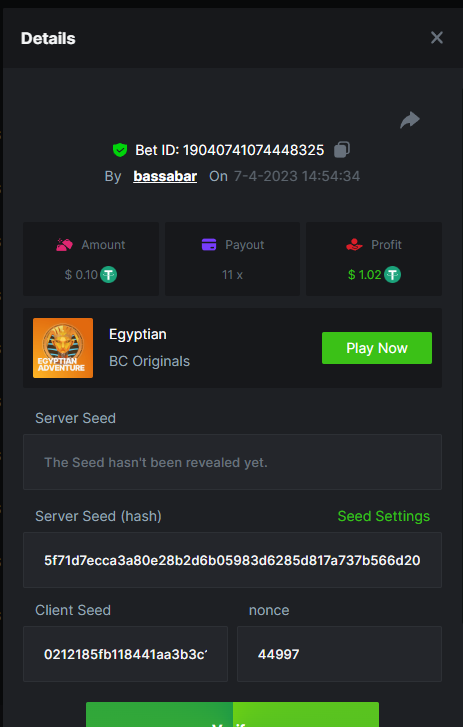Viewport: 463px width, 727px height.
Task: Click the nonce field showing 44997
Action: pos(339,654)
